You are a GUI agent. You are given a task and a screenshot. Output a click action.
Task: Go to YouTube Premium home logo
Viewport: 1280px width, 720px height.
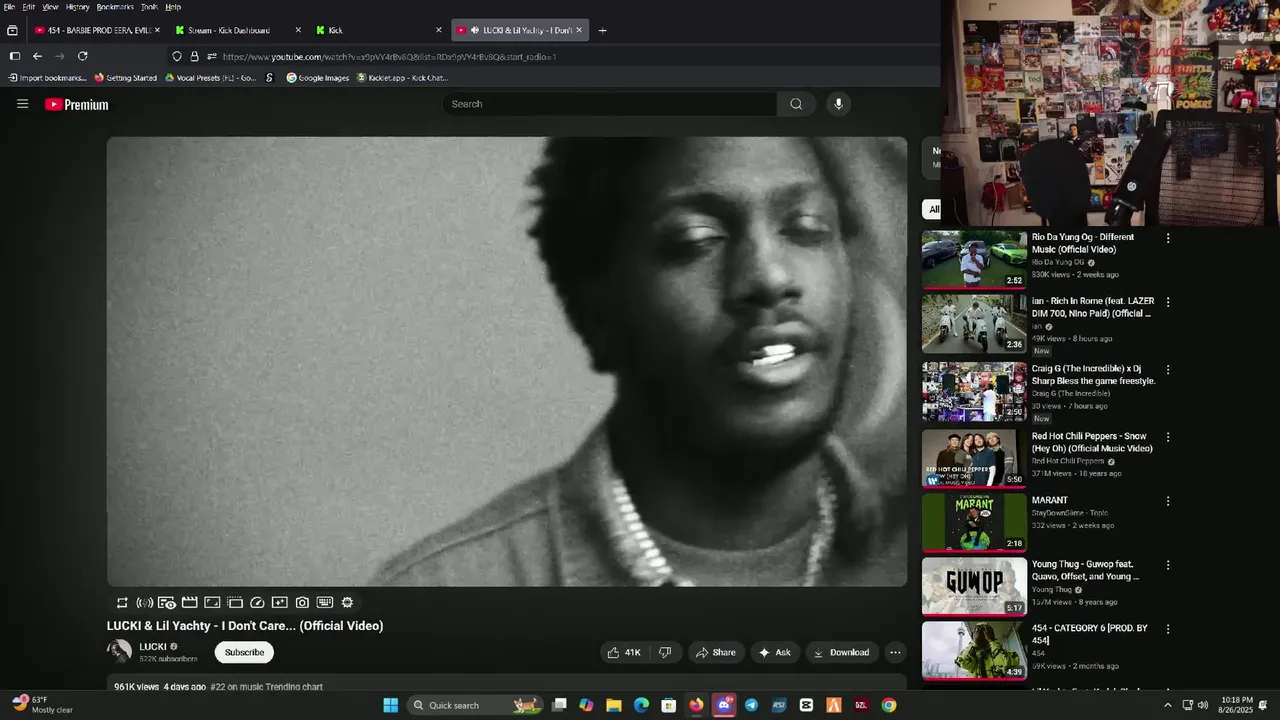pos(76,104)
